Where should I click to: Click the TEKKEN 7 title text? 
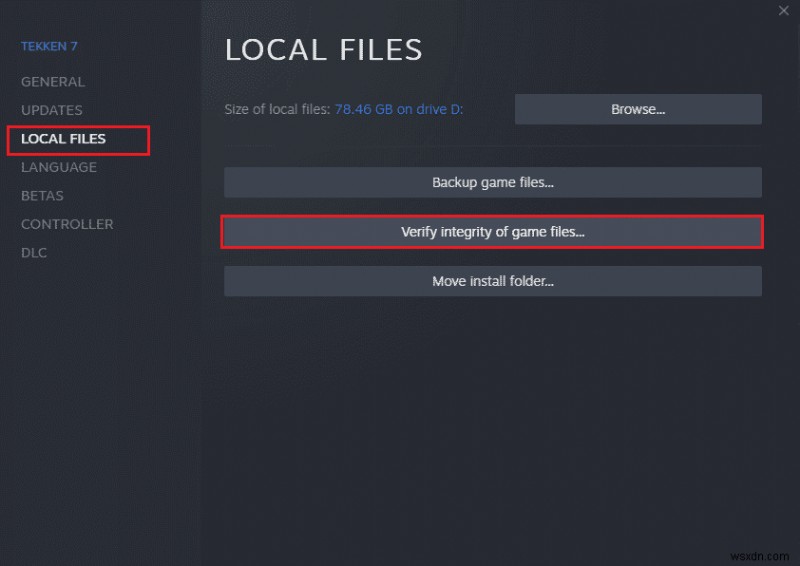[x=49, y=46]
